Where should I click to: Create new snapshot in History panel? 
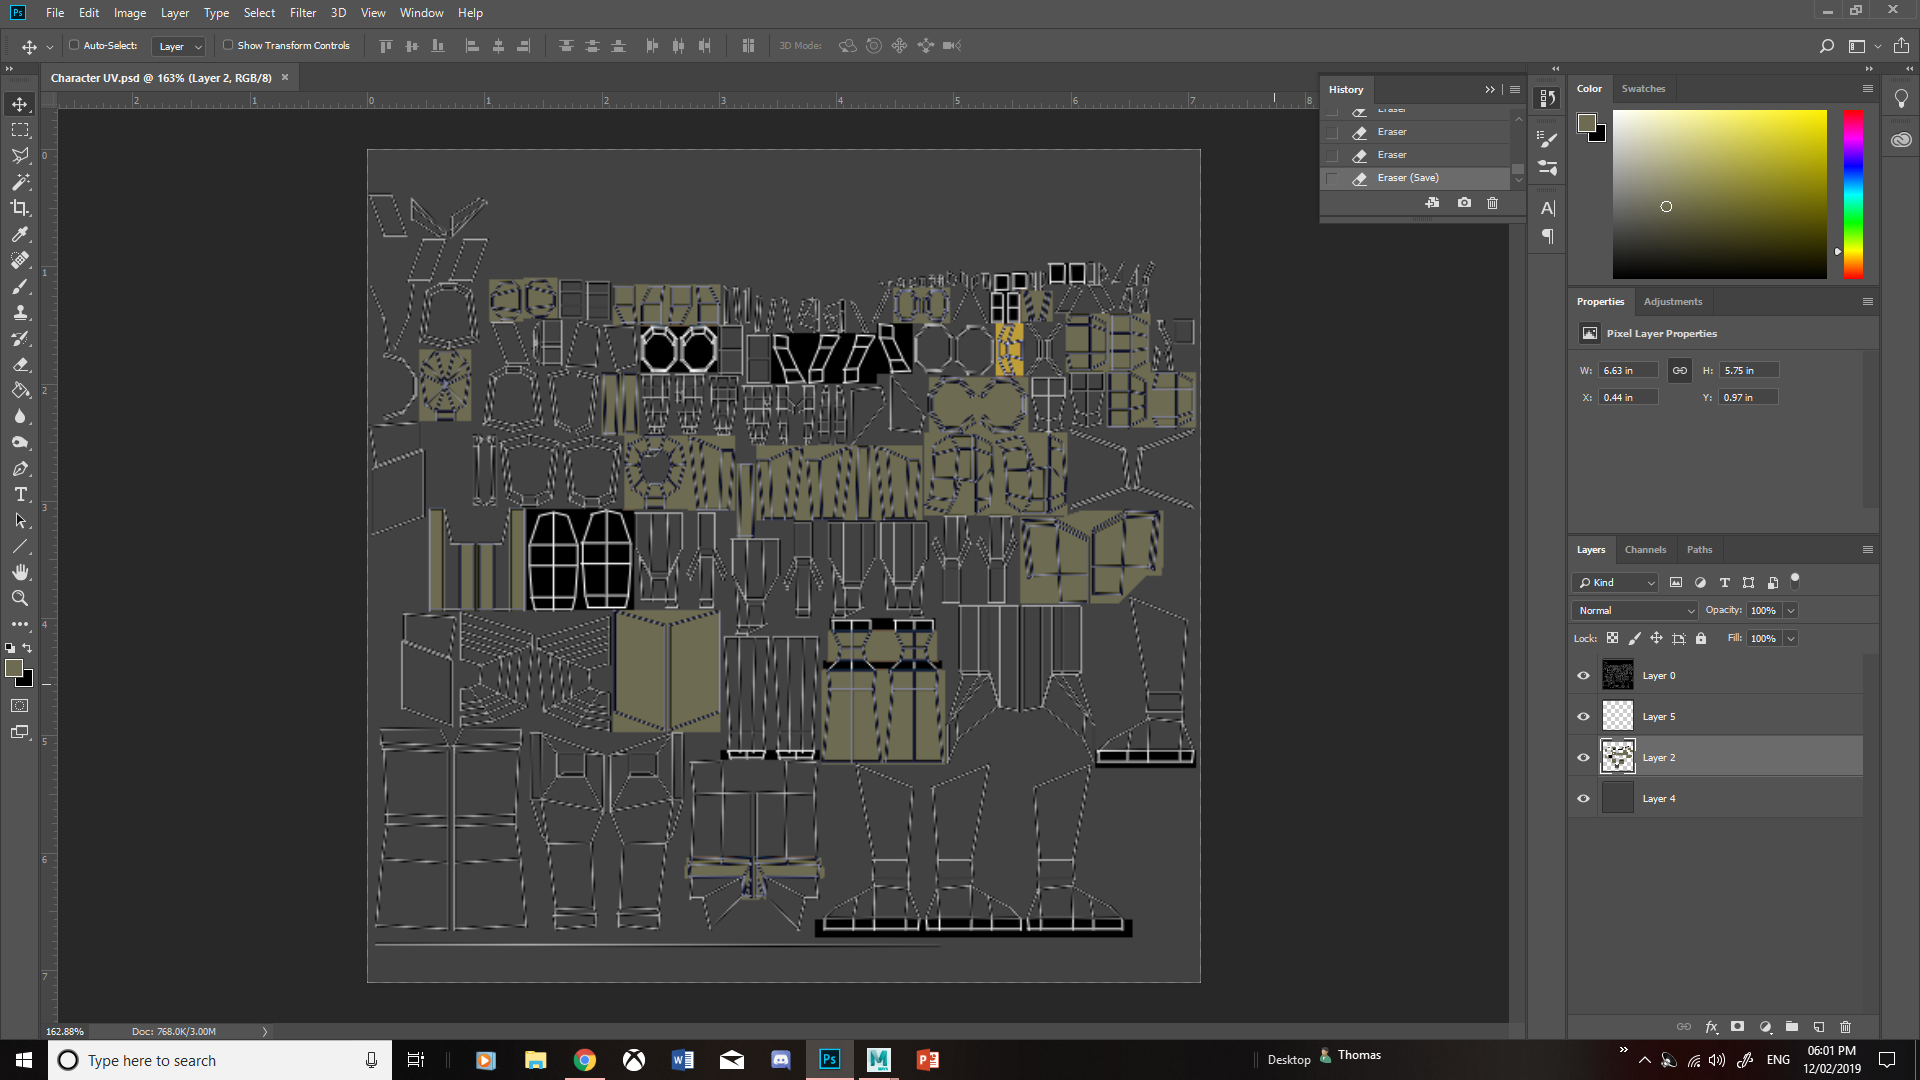coord(1464,203)
